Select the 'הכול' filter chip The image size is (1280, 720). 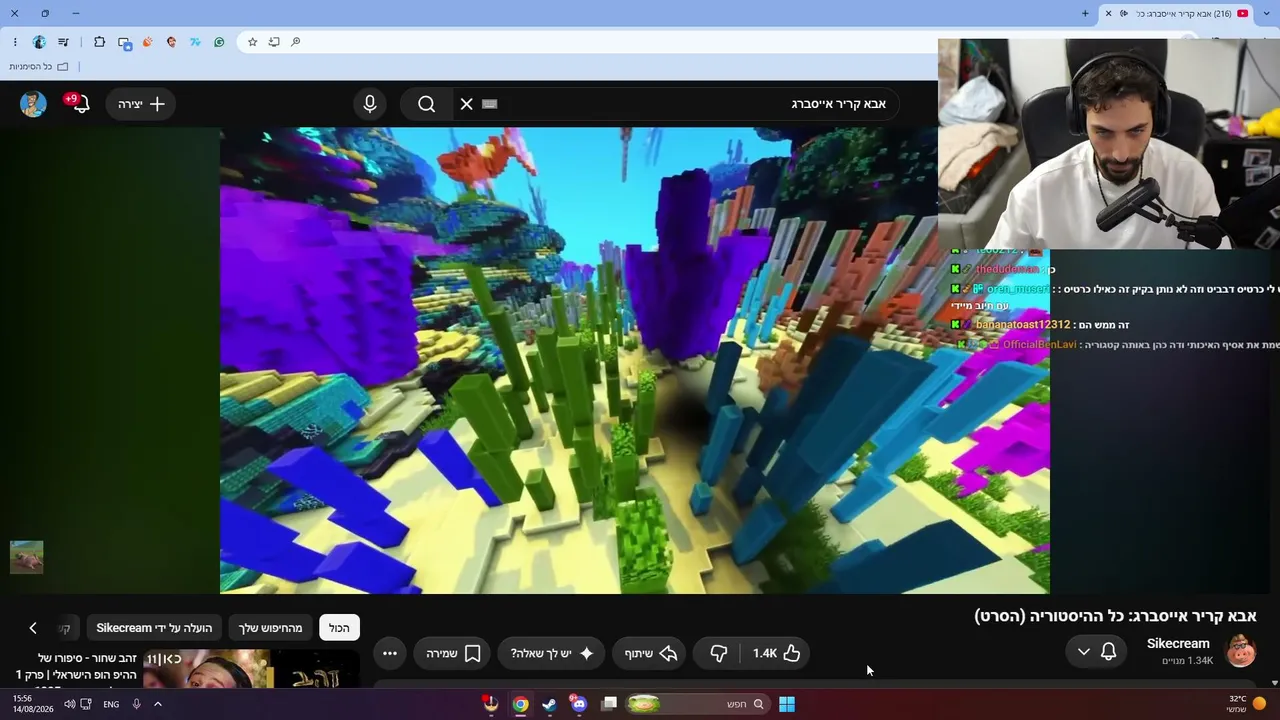click(339, 628)
